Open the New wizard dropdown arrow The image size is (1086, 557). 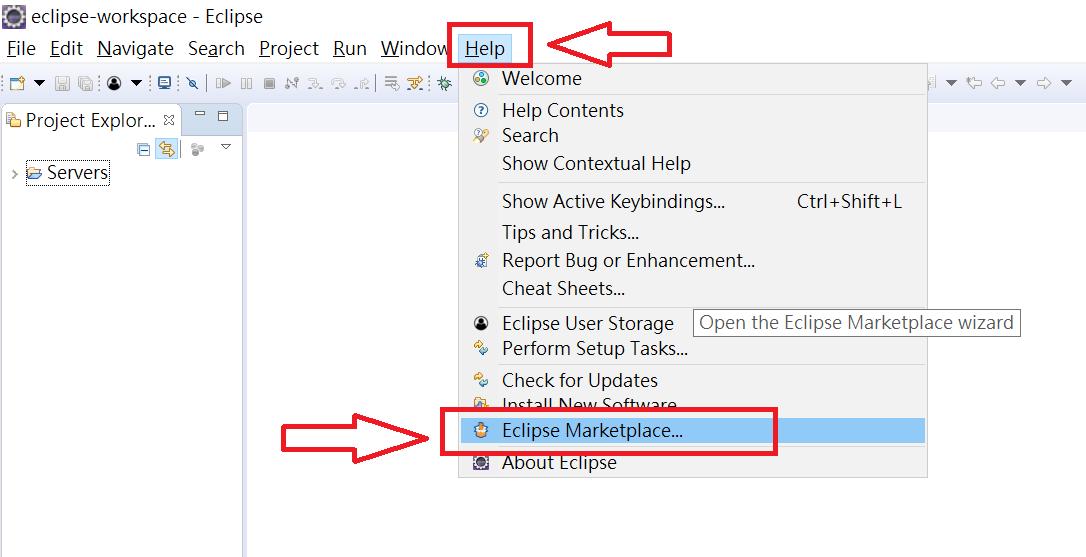point(39,84)
